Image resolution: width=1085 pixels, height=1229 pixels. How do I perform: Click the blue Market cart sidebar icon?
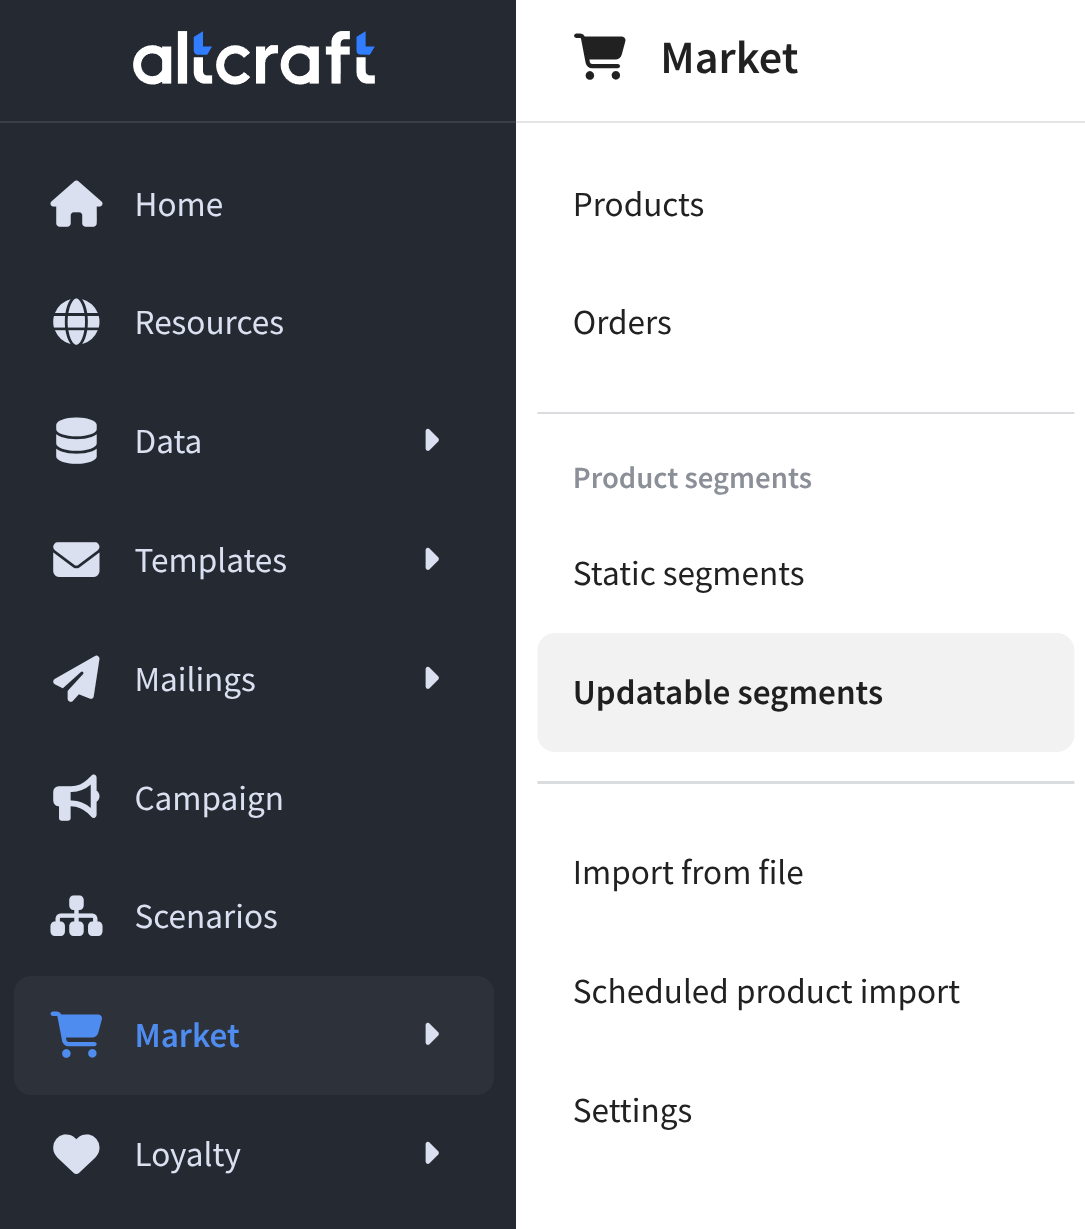pos(76,1035)
